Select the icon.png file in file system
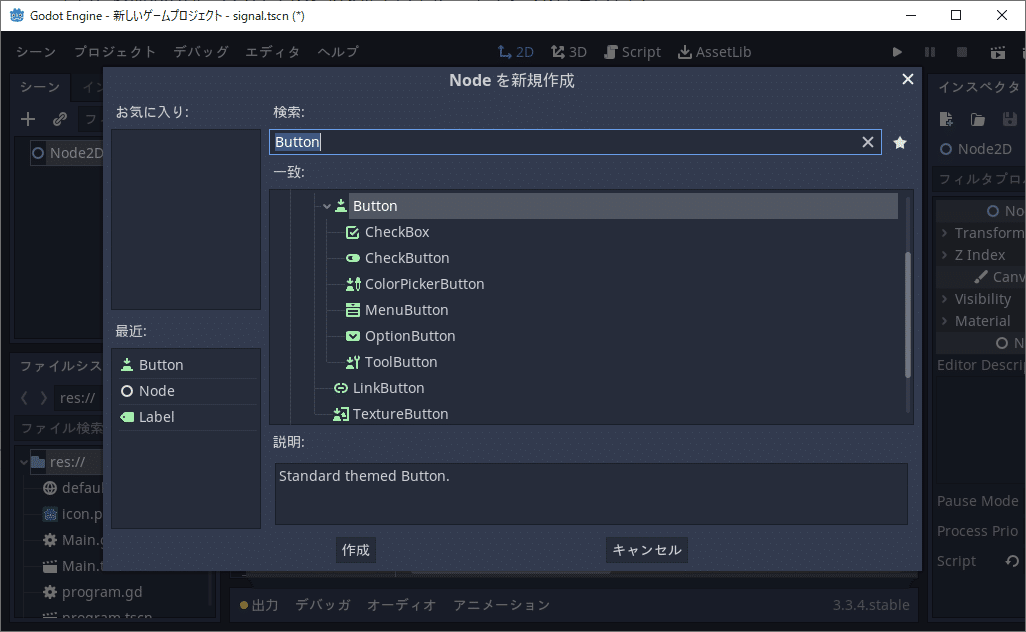This screenshot has width=1026, height=632. (73, 515)
